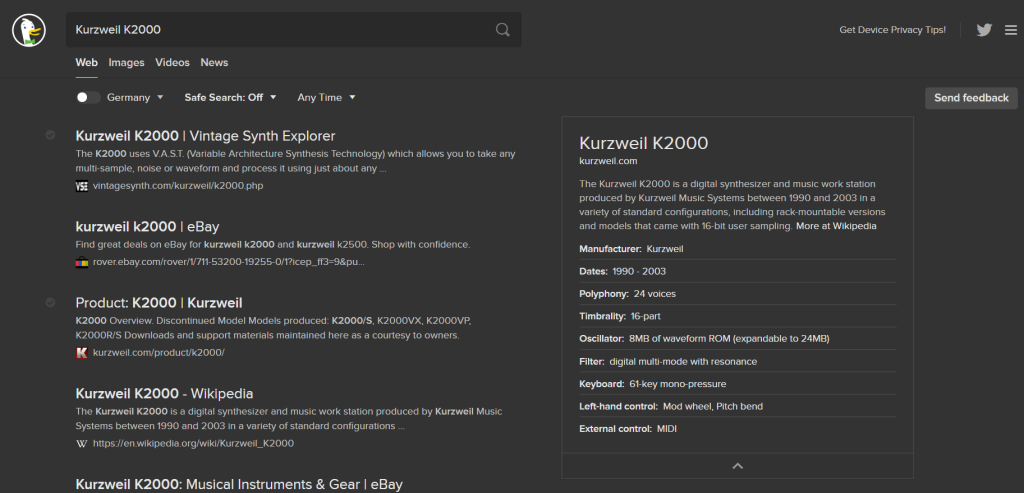Click the Vintage Synth favicon icon
Screen dimensions: 1024x493
click(x=82, y=186)
